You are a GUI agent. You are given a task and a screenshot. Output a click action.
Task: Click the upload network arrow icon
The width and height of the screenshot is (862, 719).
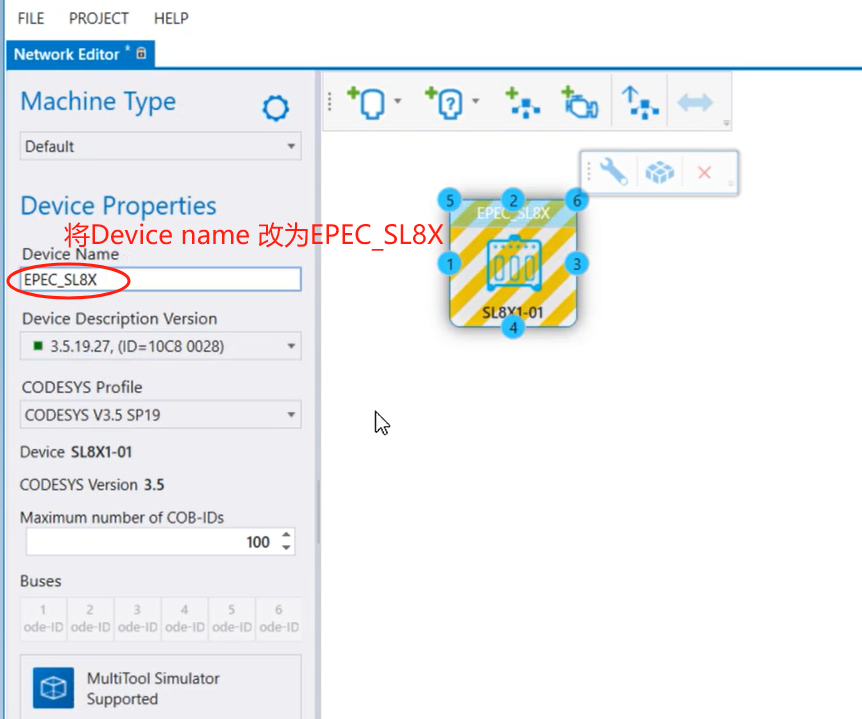pos(640,103)
